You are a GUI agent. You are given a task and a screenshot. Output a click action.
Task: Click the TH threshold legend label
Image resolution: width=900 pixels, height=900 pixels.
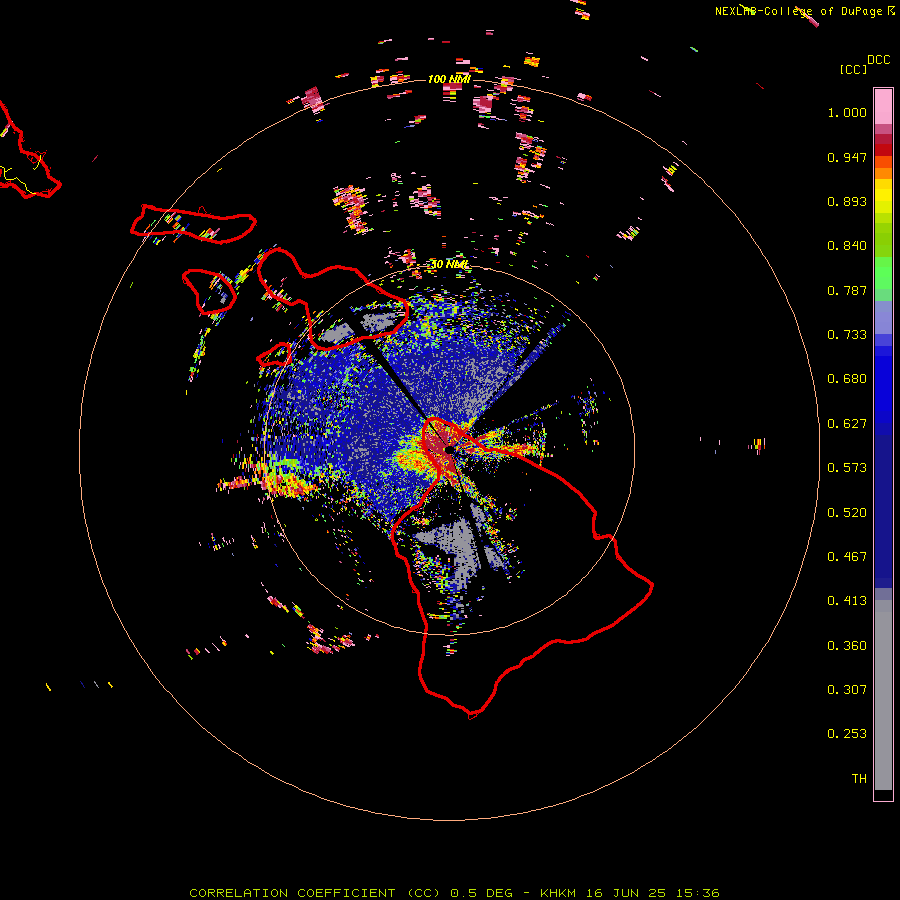[859, 779]
